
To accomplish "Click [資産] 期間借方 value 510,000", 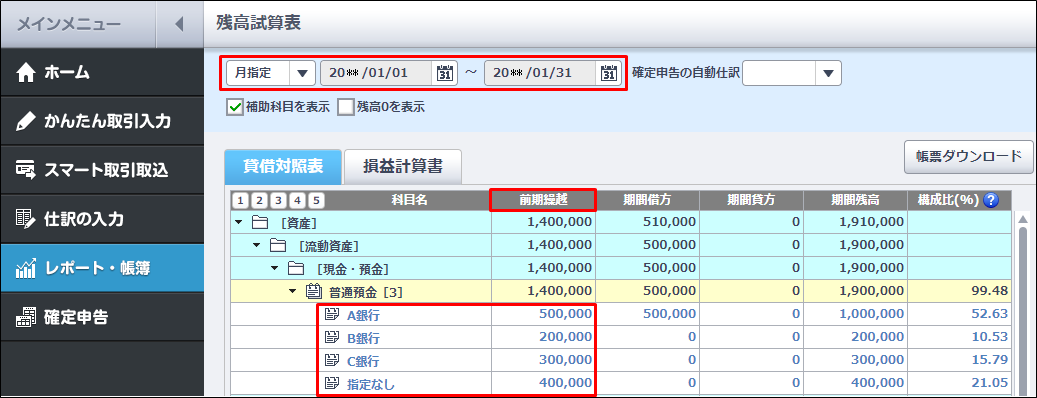I will tap(669, 223).
